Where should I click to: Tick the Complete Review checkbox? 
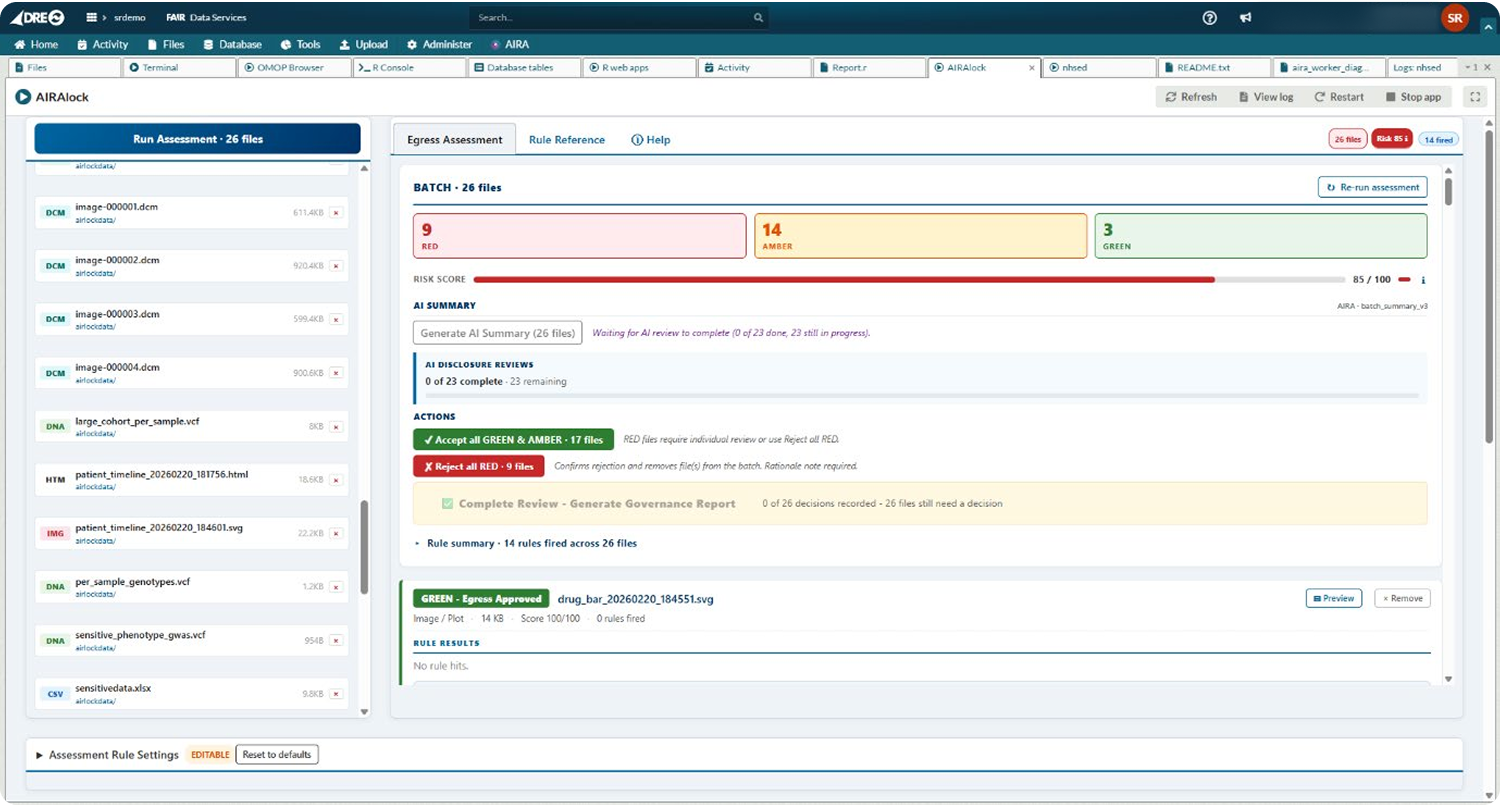tap(447, 504)
